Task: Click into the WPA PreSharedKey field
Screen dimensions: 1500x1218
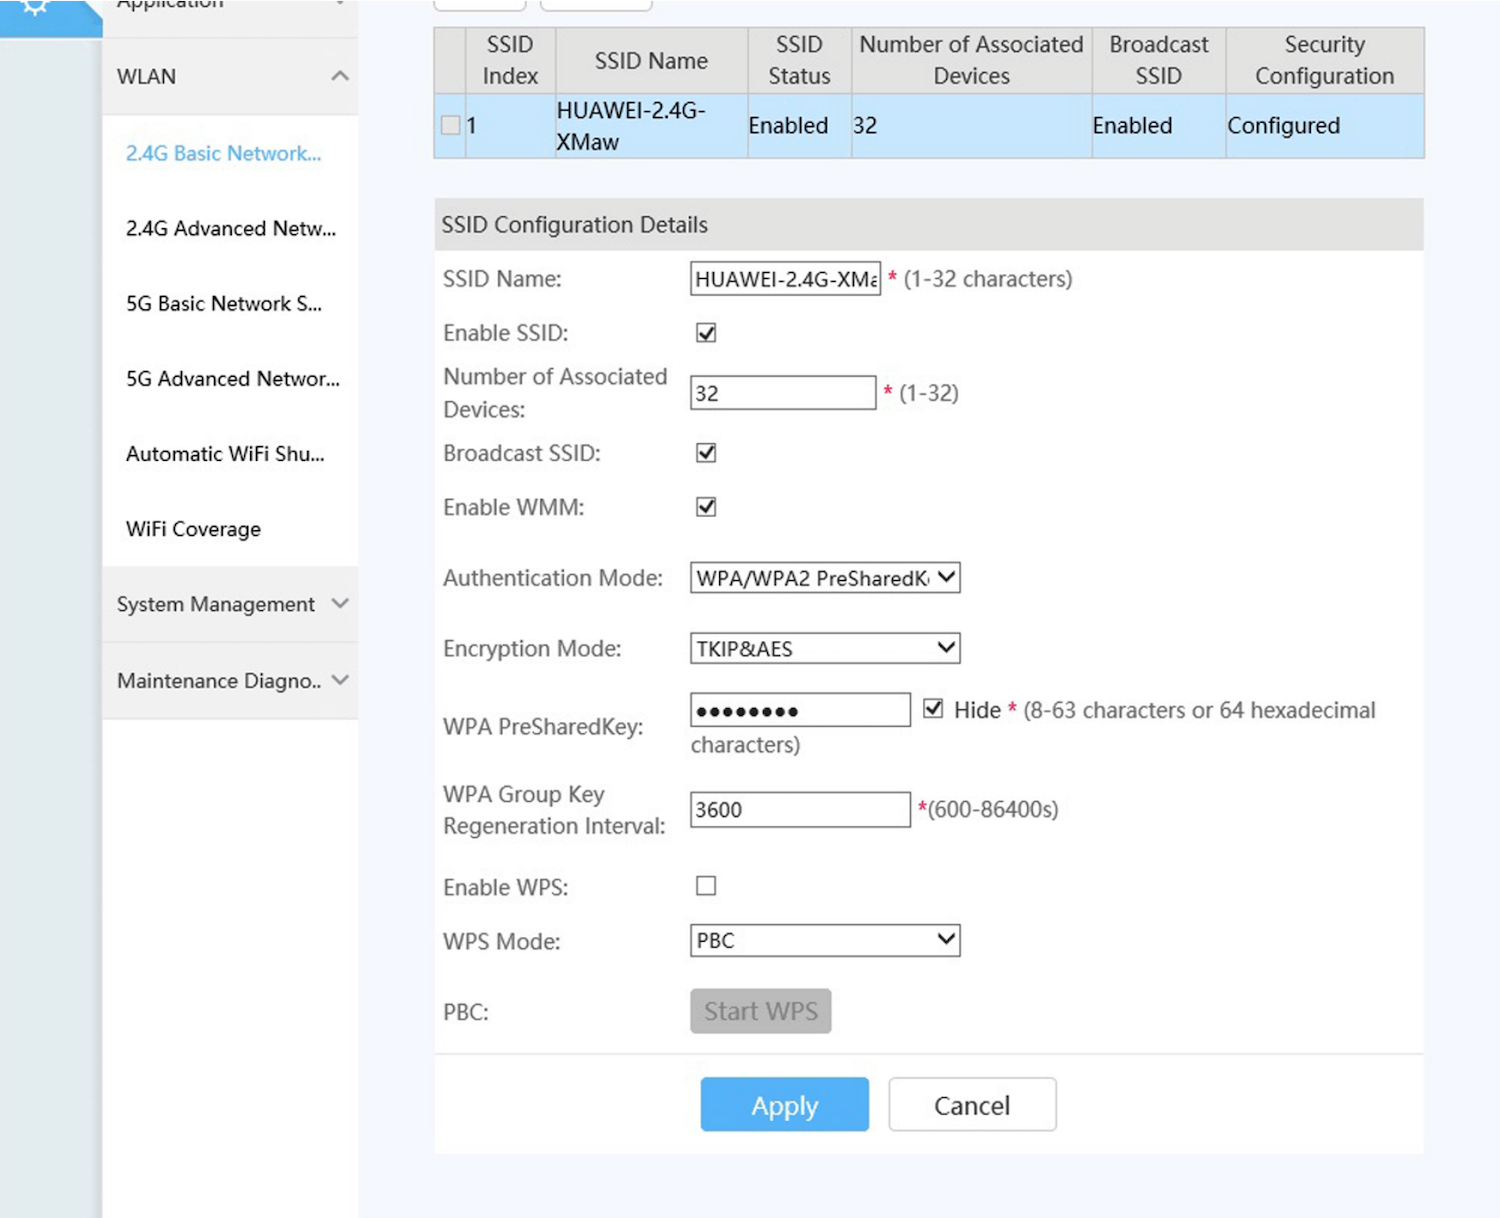Action: point(800,710)
